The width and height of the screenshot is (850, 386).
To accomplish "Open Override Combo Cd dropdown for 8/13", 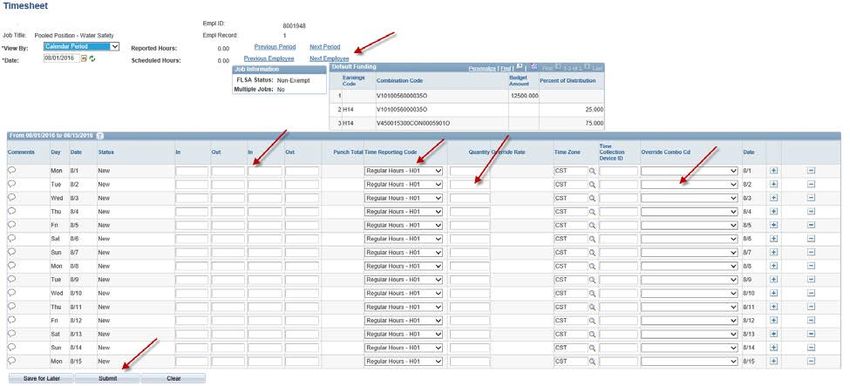I will (x=690, y=334).
